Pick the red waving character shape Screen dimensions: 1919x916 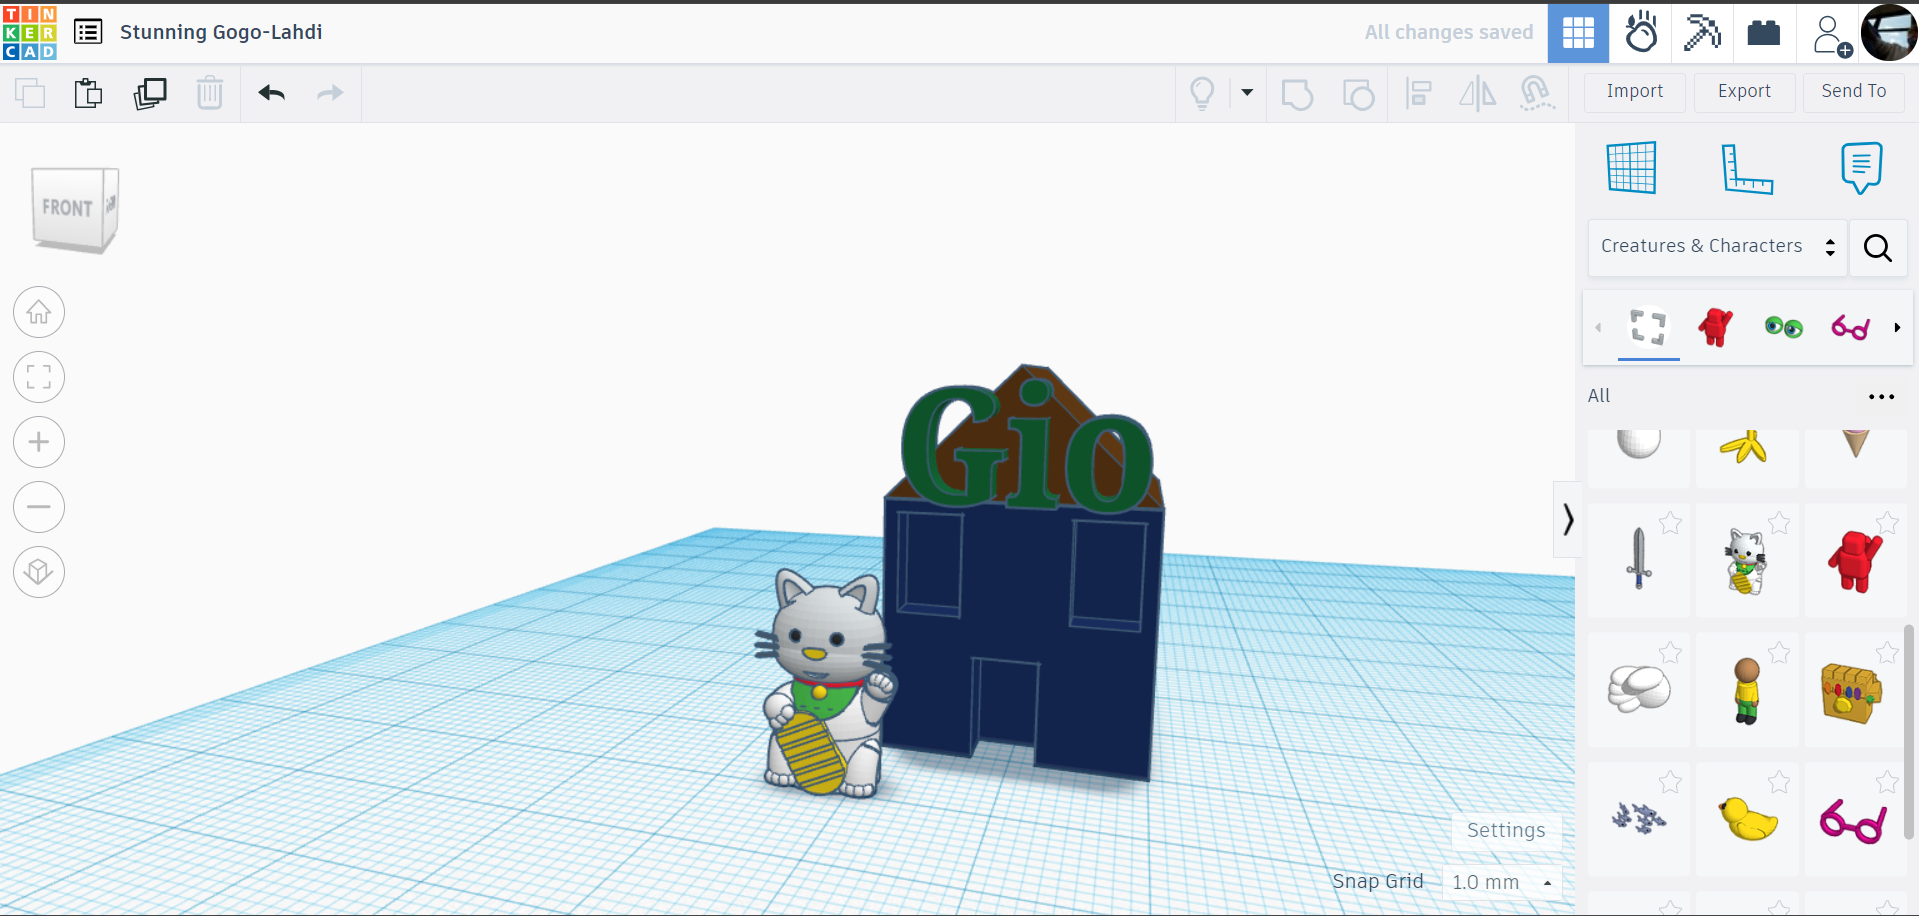click(x=1855, y=561)
